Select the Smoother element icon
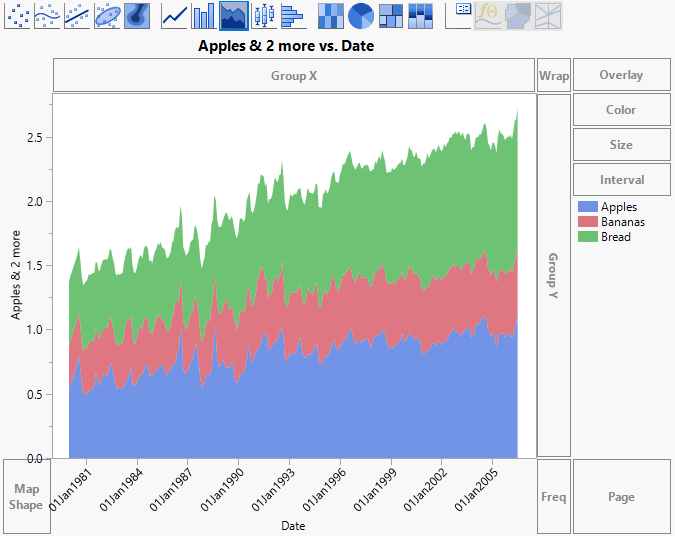This screenshot has width=675, height=540. pyautogui.click(x=48, y=15)
